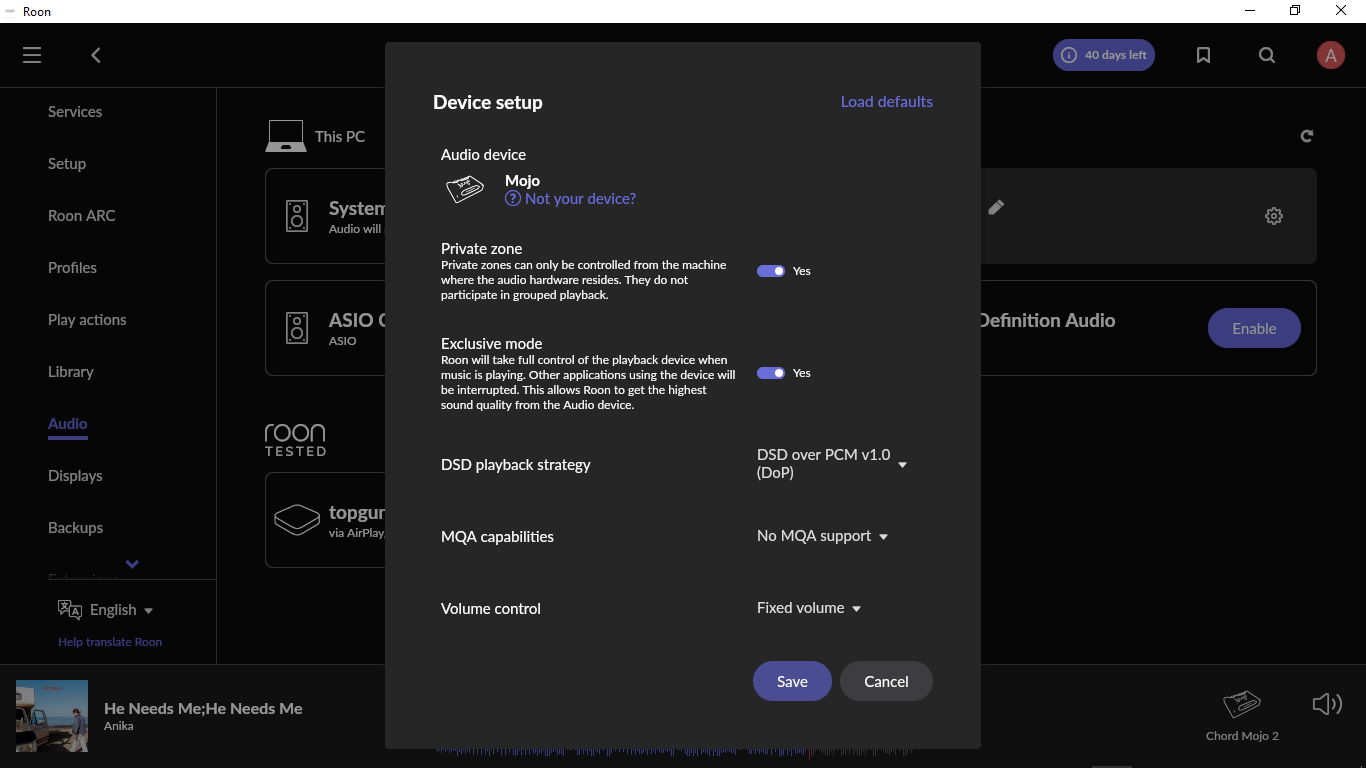Screen dimensions: 1366x768
Task: Open device settings gear icon
Action: click(x=1273, y=215)
